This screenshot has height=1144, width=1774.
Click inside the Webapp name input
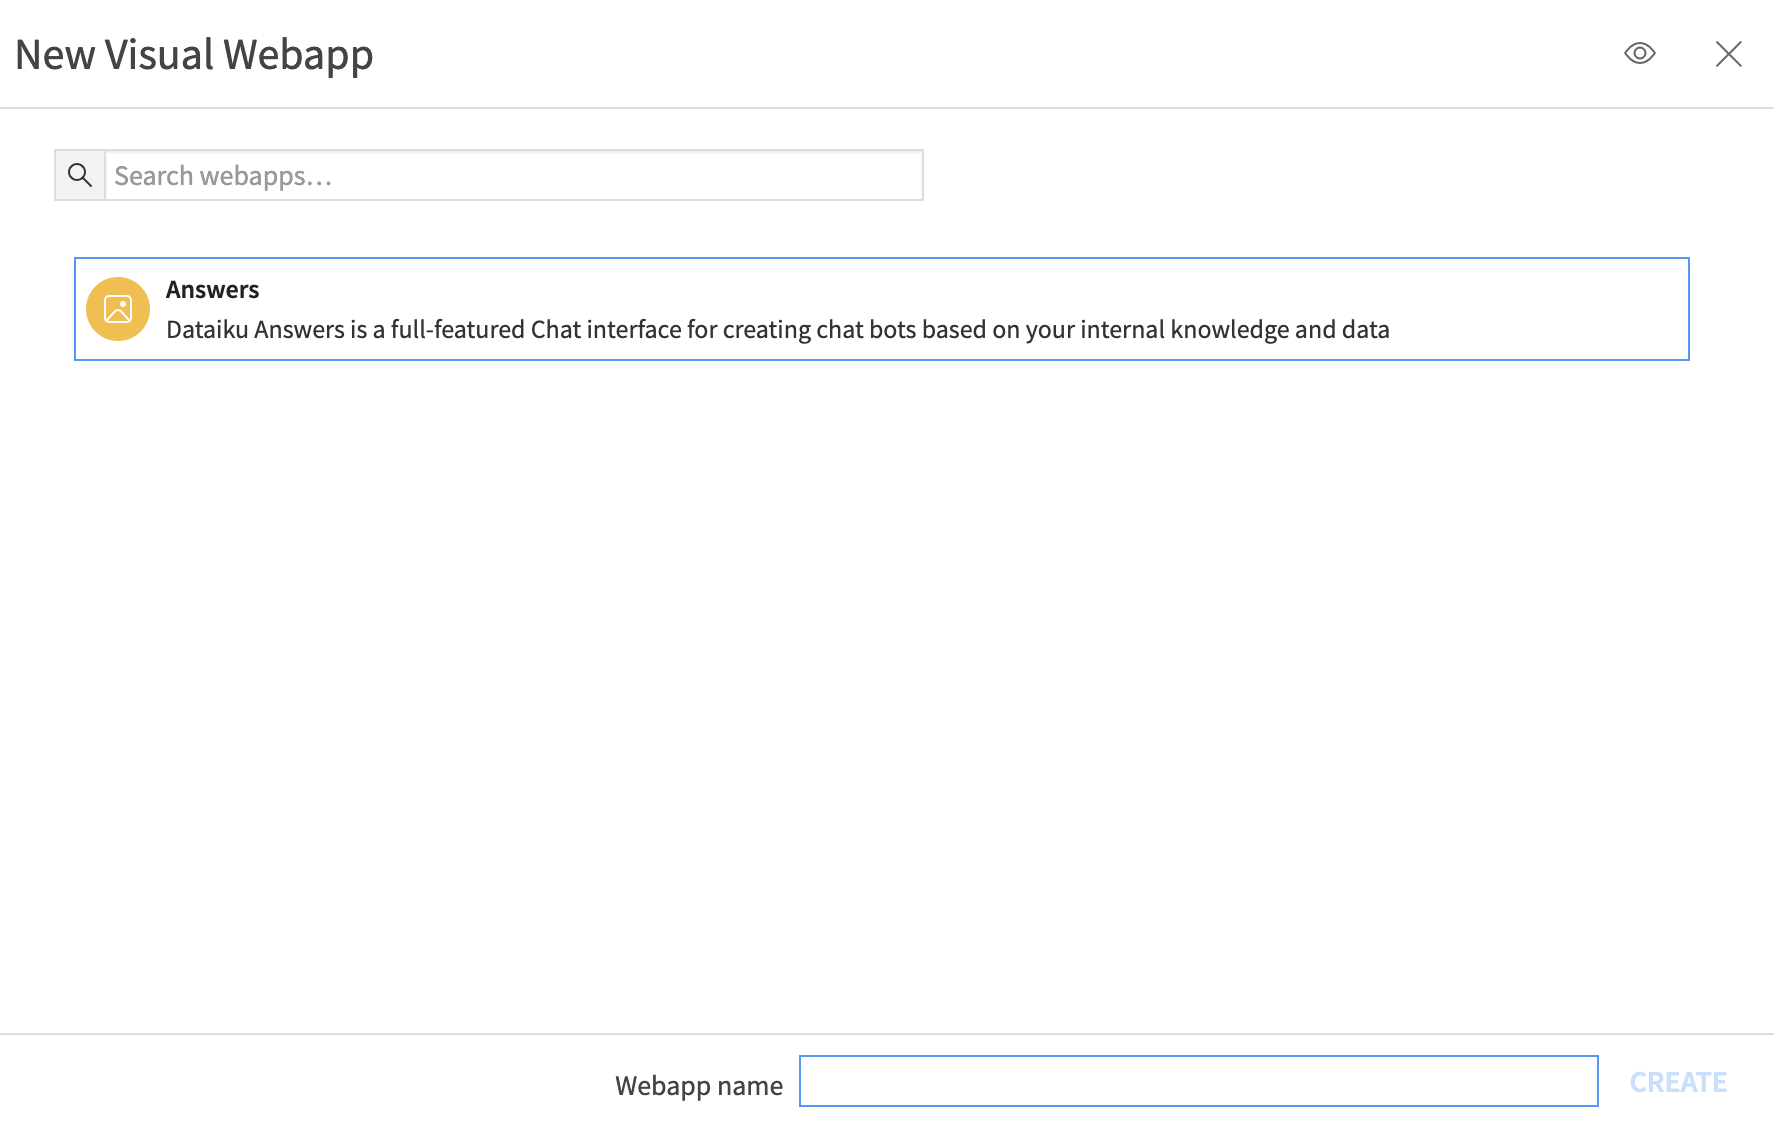click(1197, 1081)
